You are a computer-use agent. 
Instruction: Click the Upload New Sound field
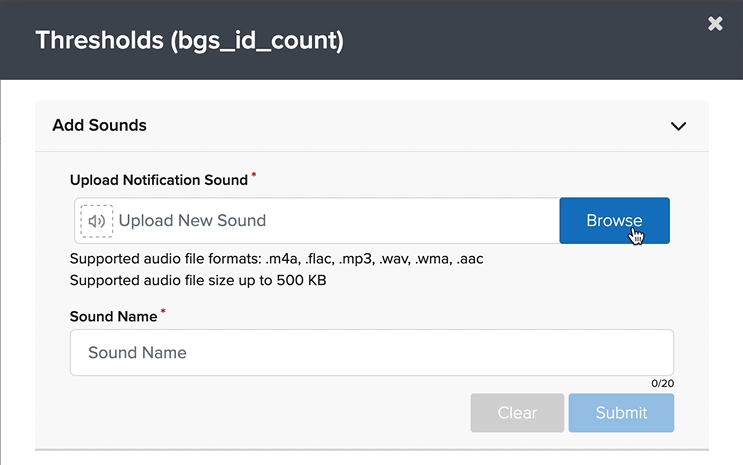click(x=317, y=221)
